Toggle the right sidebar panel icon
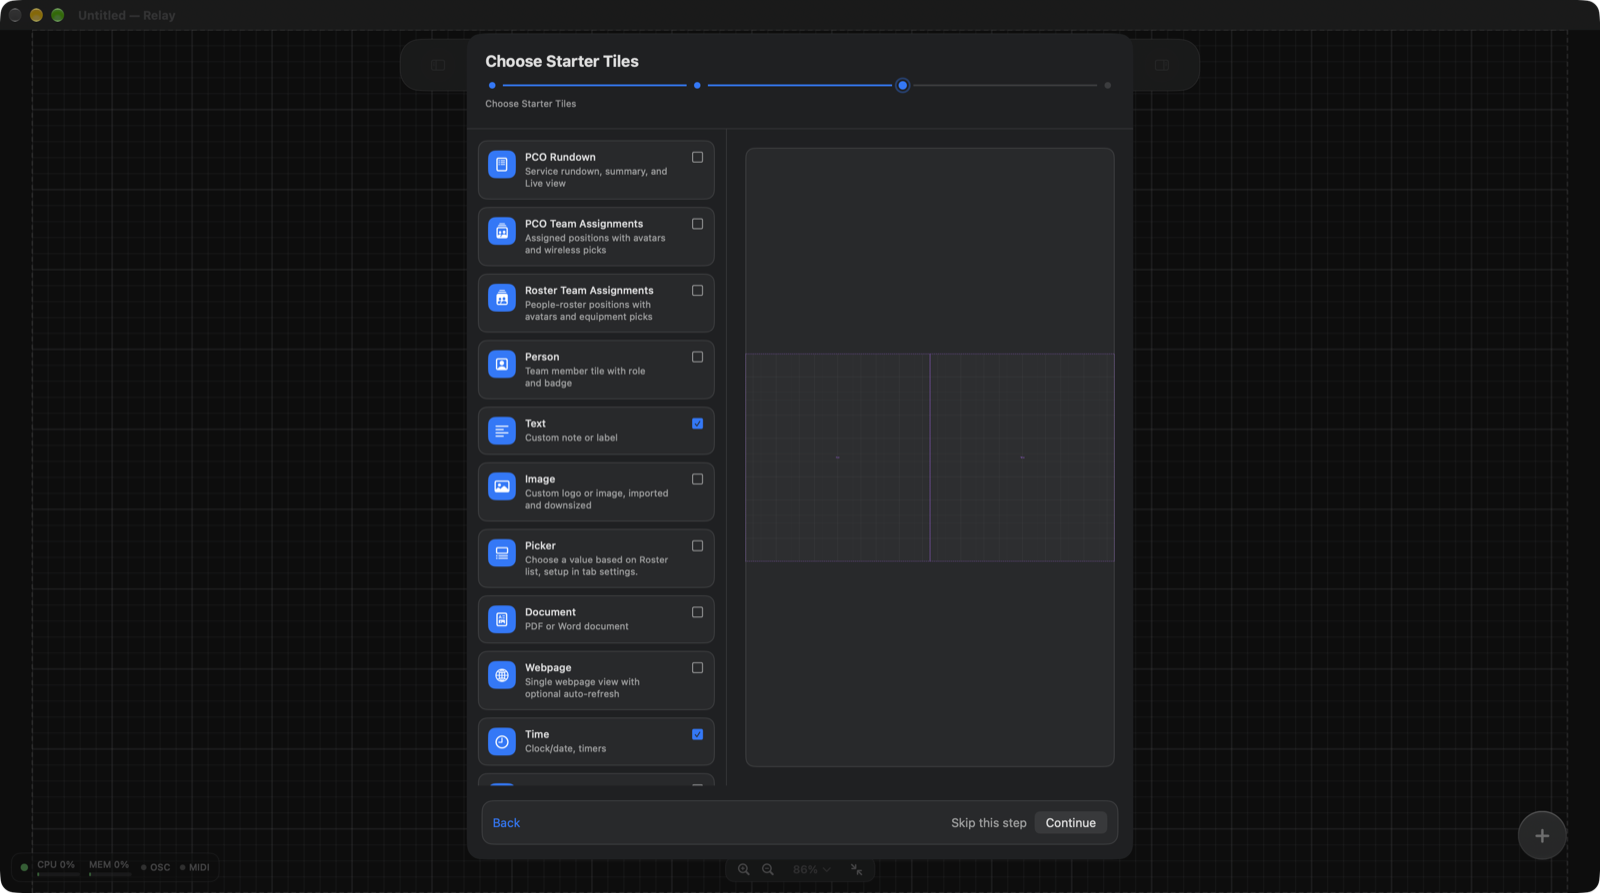 (1162, 65)
